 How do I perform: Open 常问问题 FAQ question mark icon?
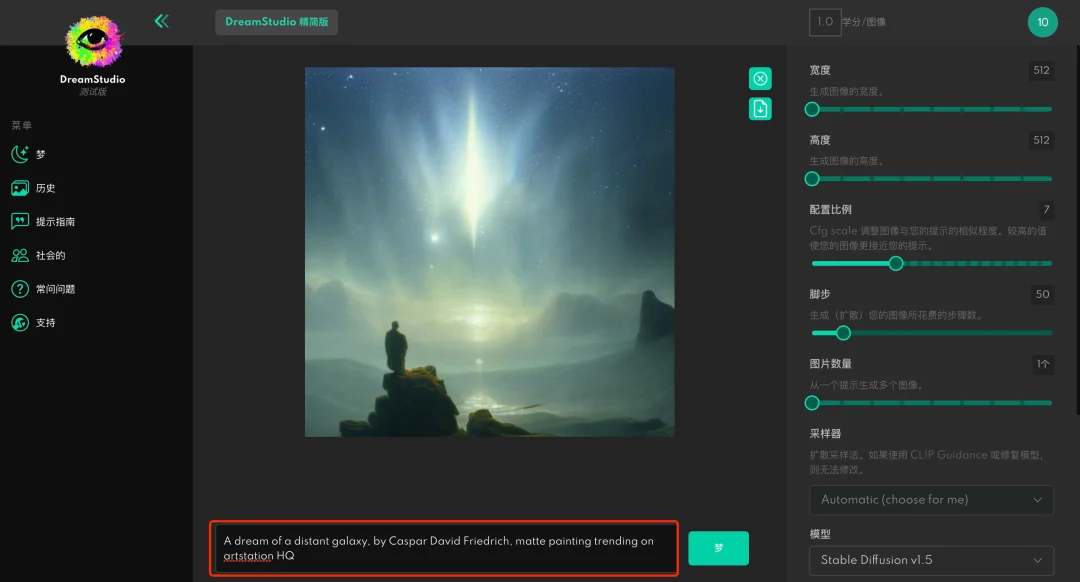pyautogui.click(x=20, y=289)
